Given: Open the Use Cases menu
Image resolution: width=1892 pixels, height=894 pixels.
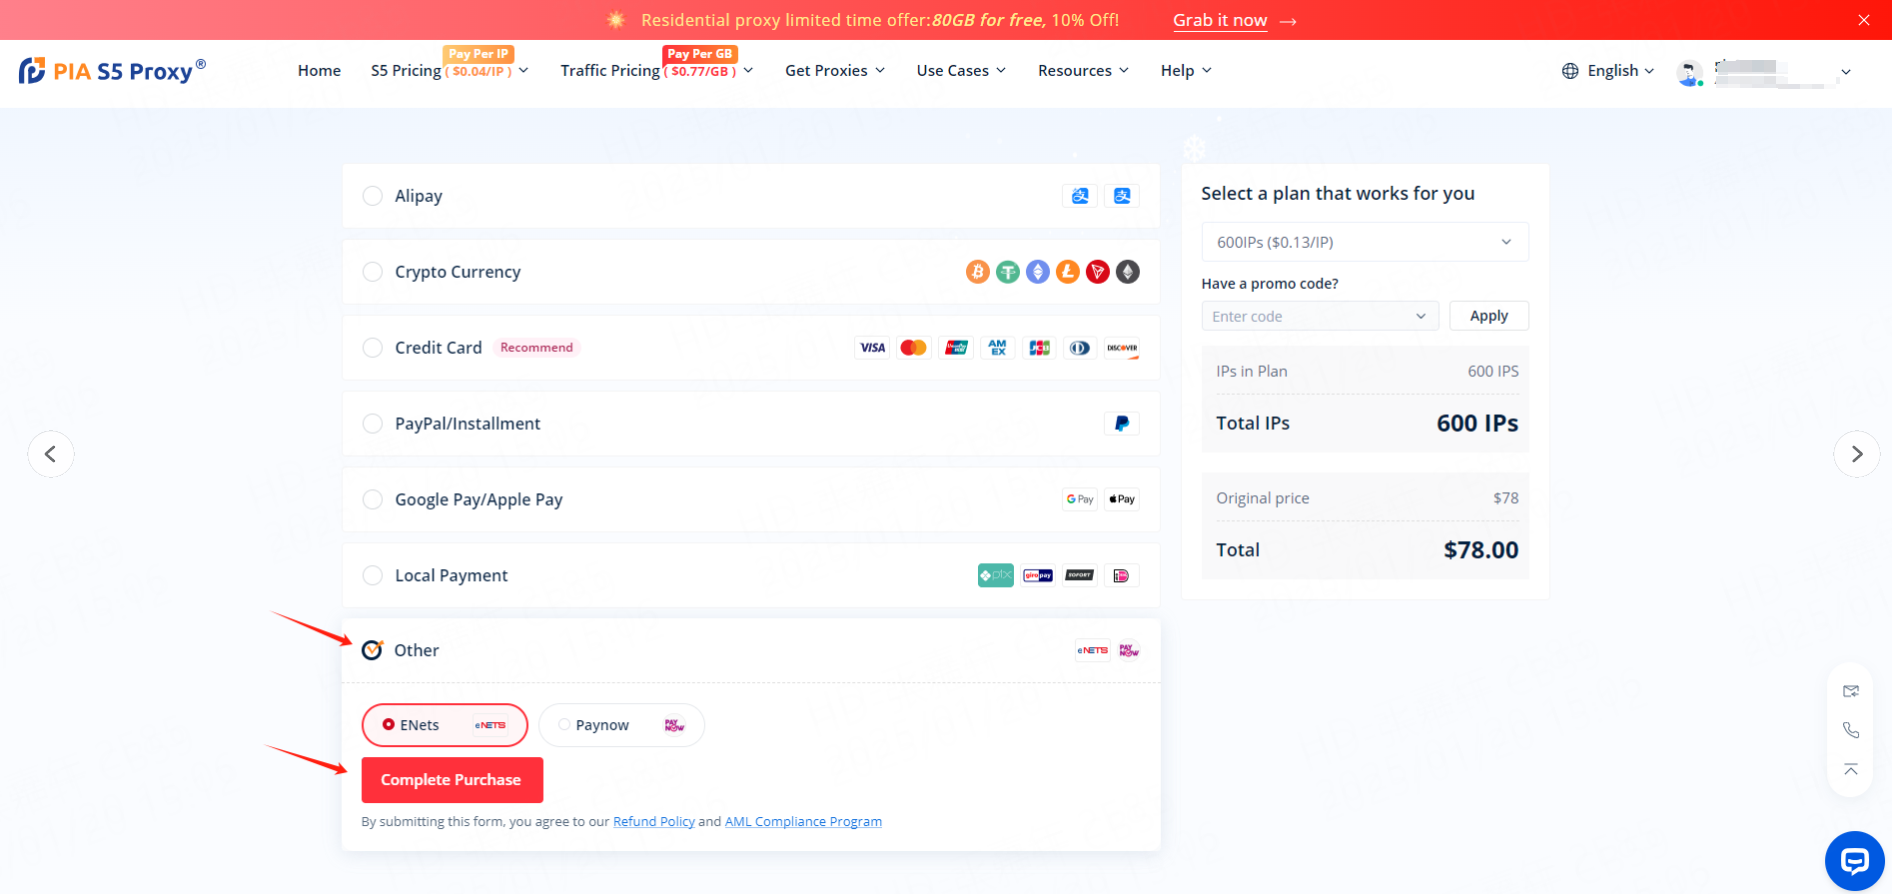Looking at the screenshot, I should coord(960,71).
